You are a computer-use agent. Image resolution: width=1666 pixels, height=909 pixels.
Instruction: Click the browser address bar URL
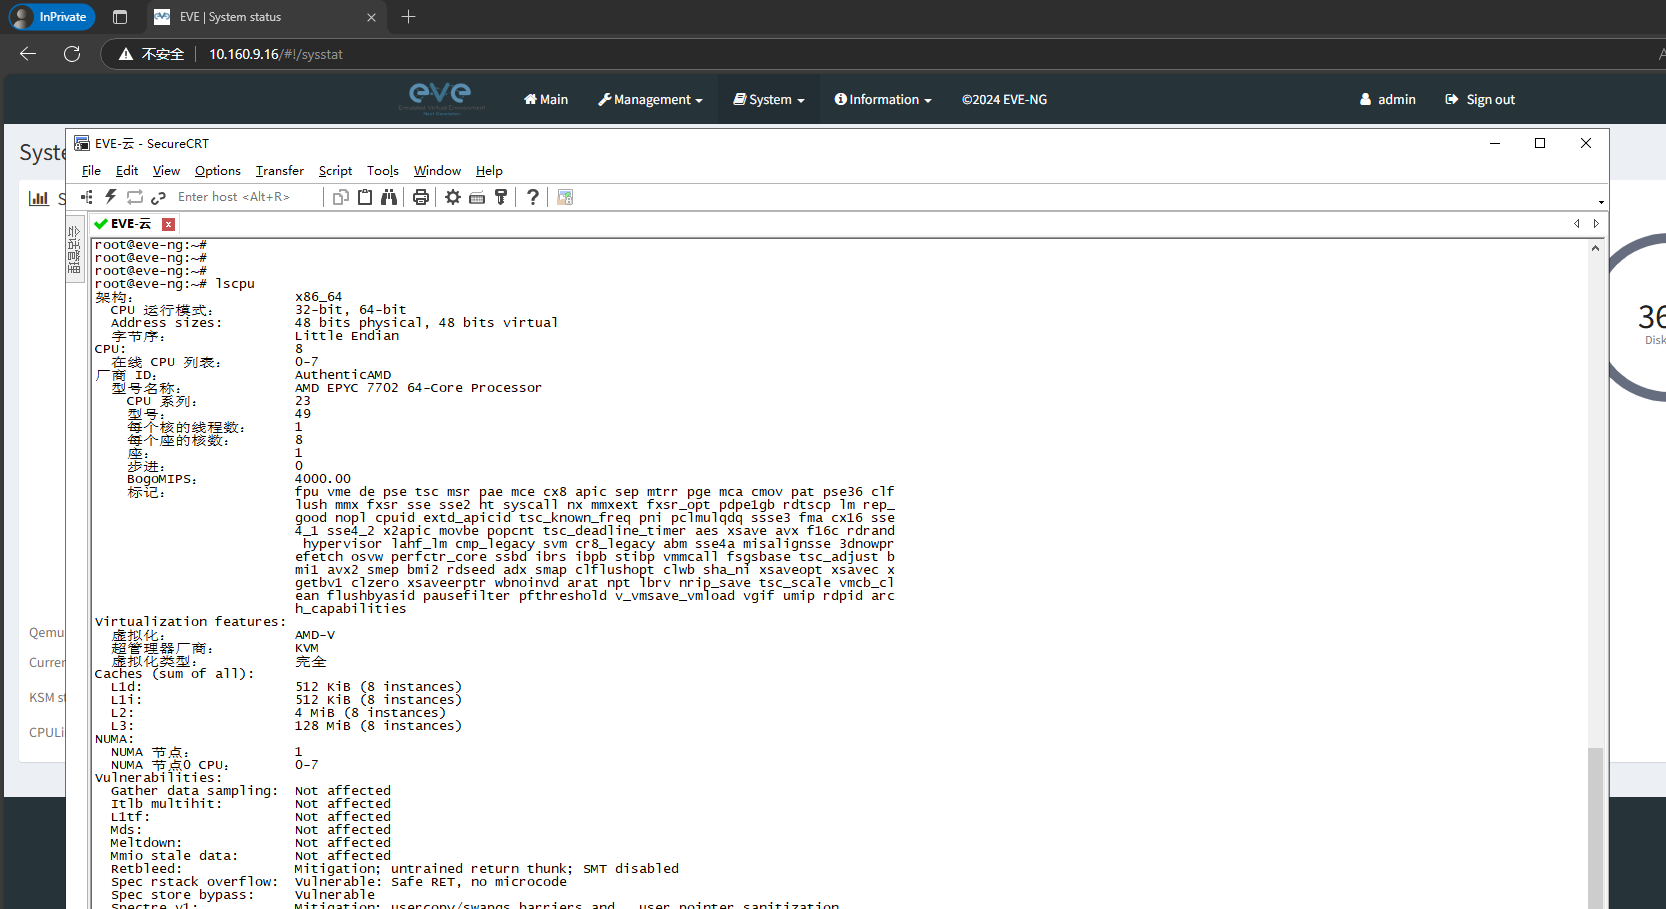276,54
